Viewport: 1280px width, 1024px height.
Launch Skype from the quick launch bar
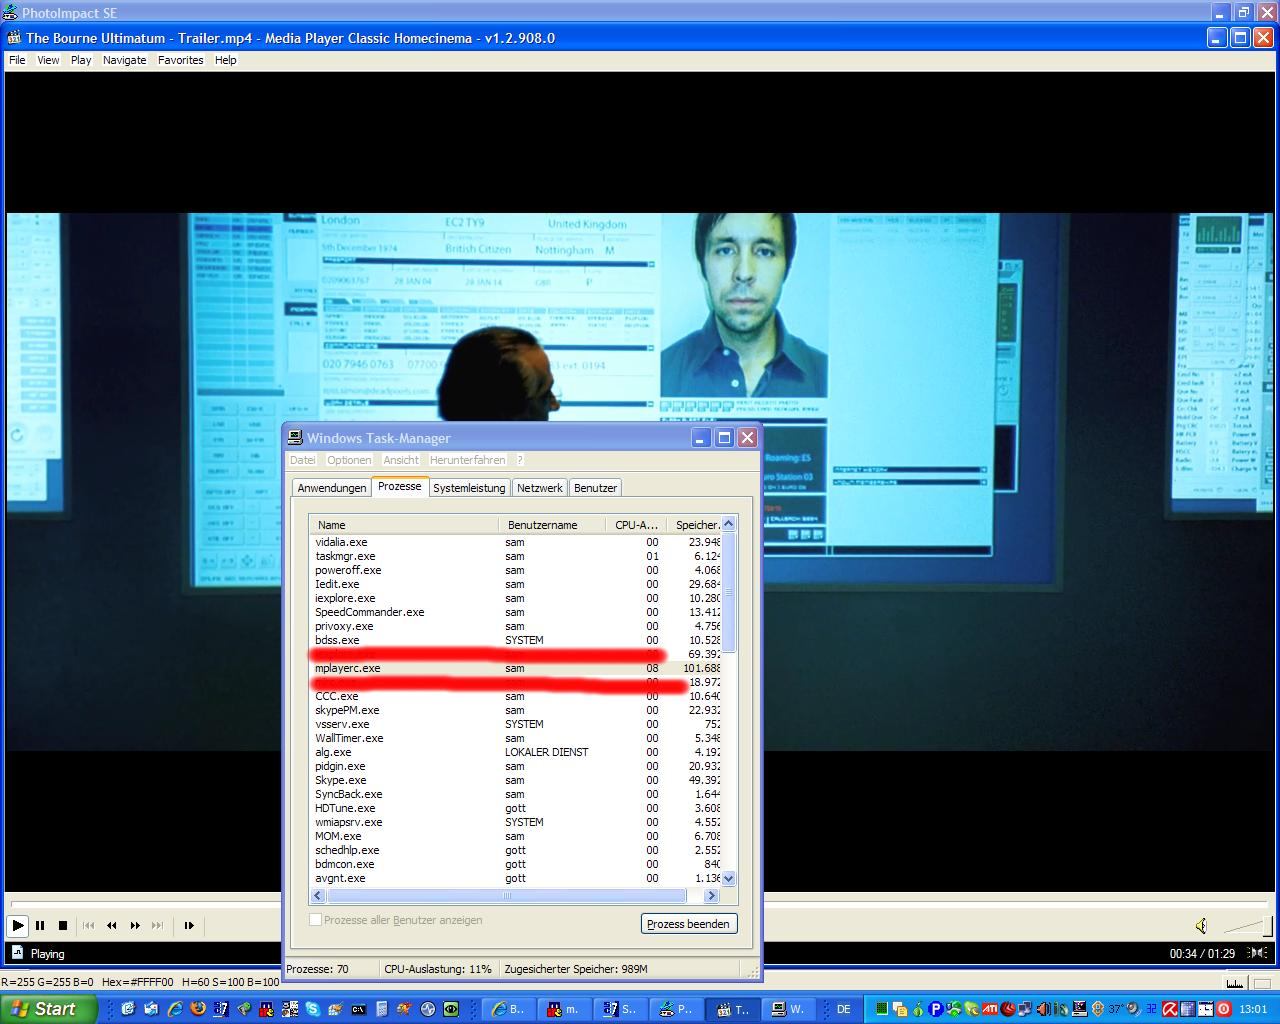coord(313,1009)
